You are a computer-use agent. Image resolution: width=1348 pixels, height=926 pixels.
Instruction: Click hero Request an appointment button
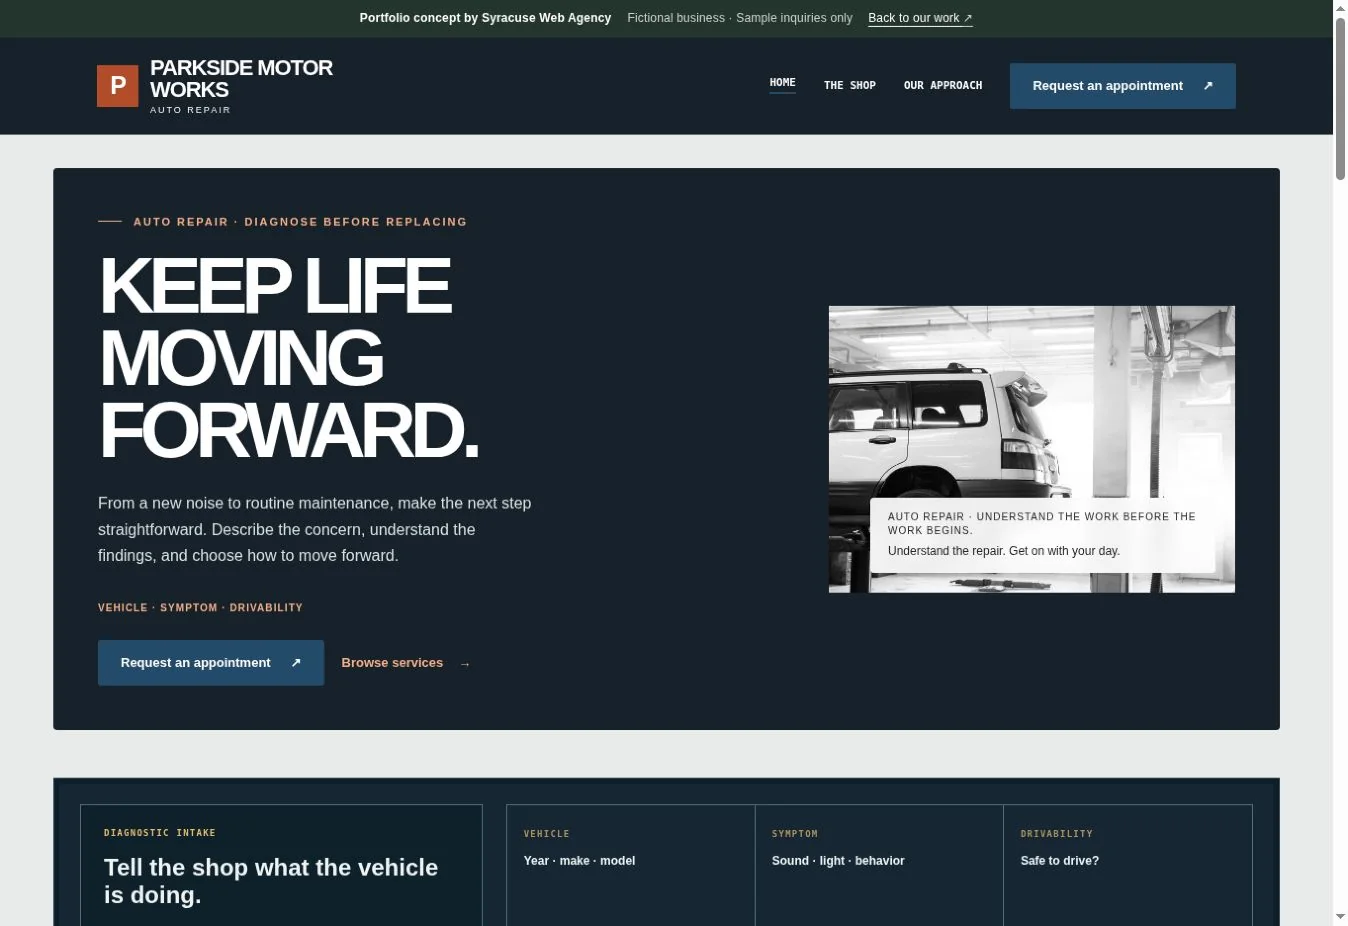click(211, 663)
